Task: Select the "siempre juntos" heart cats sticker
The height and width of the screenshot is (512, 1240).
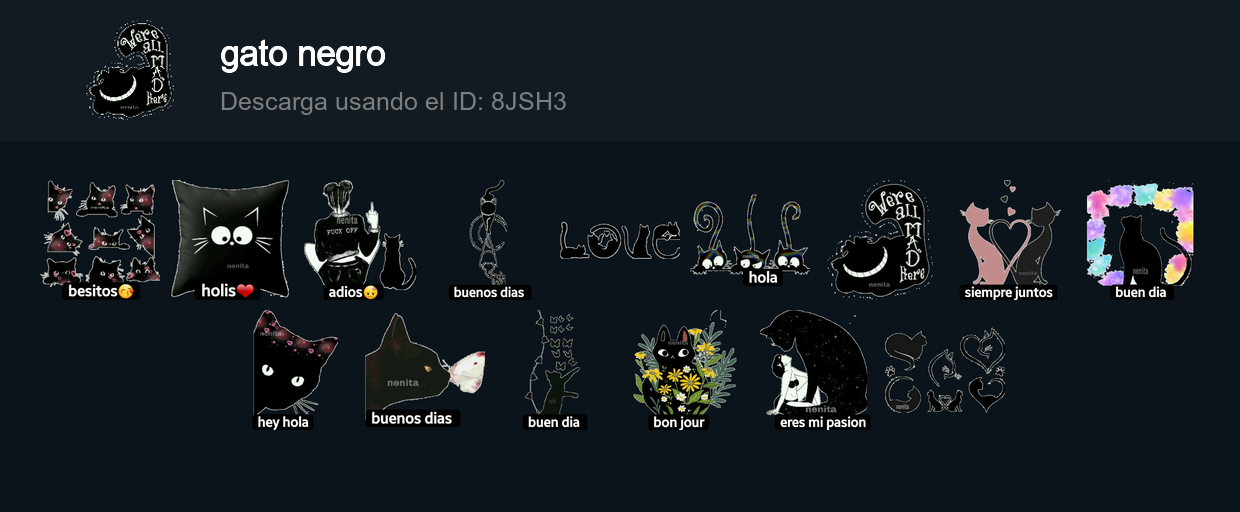Action: coord(1009,240)
